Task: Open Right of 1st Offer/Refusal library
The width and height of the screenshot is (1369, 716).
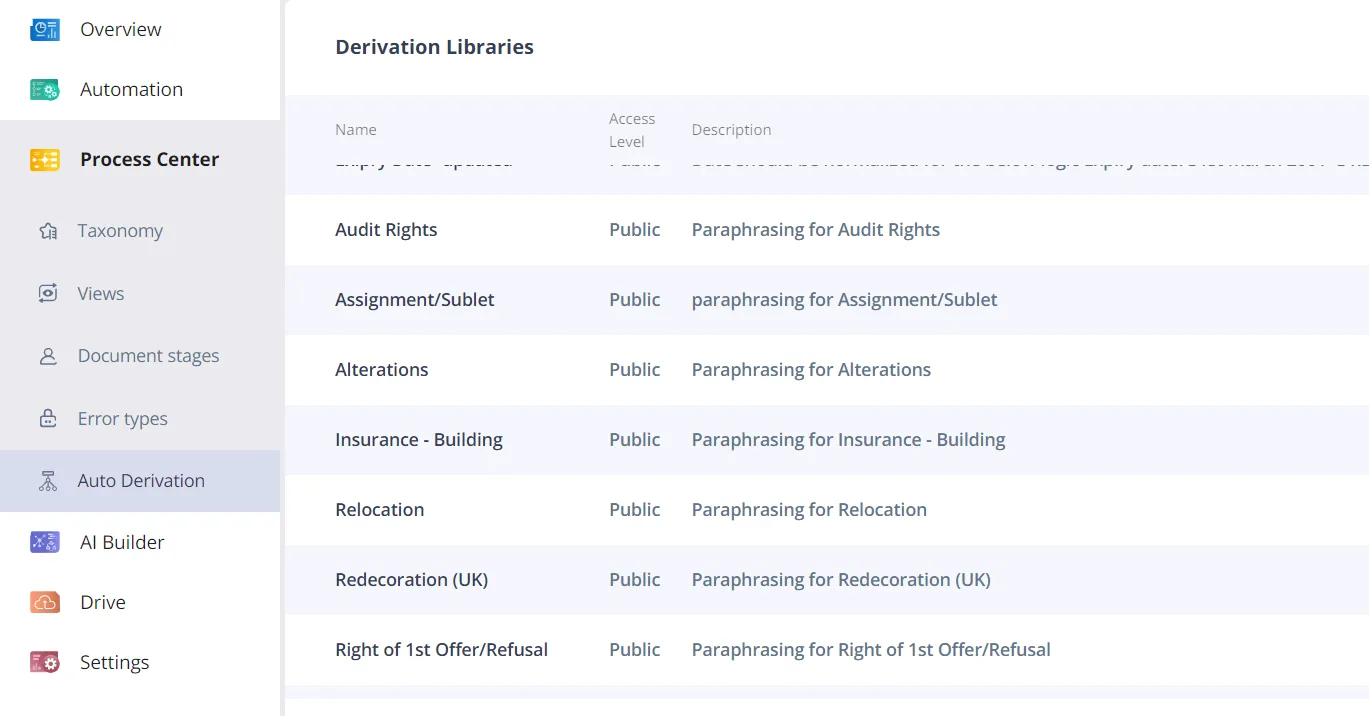Action: (442, 650)
